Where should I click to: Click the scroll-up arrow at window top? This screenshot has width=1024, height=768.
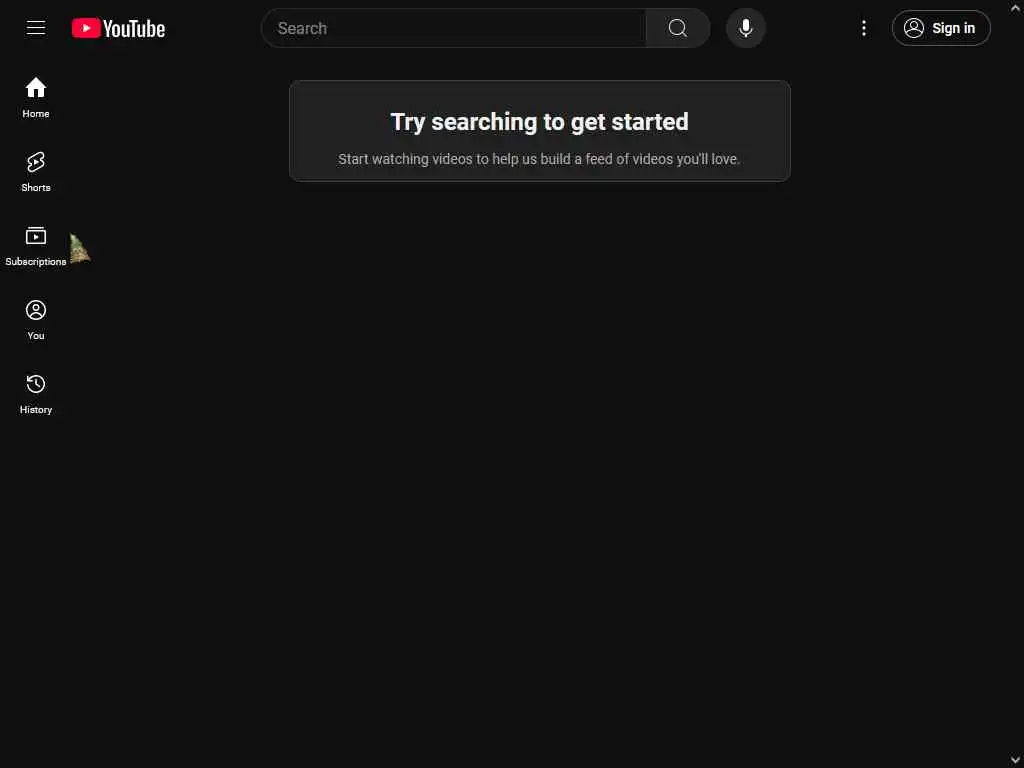point(1016,8)
